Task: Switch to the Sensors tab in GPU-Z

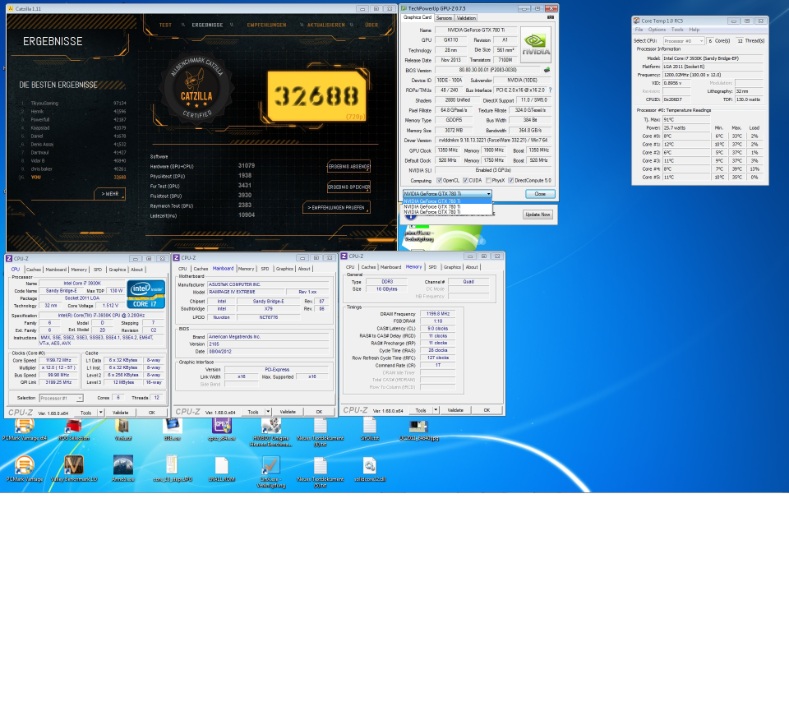Action: pyautogui.click(x=444, y=18)
